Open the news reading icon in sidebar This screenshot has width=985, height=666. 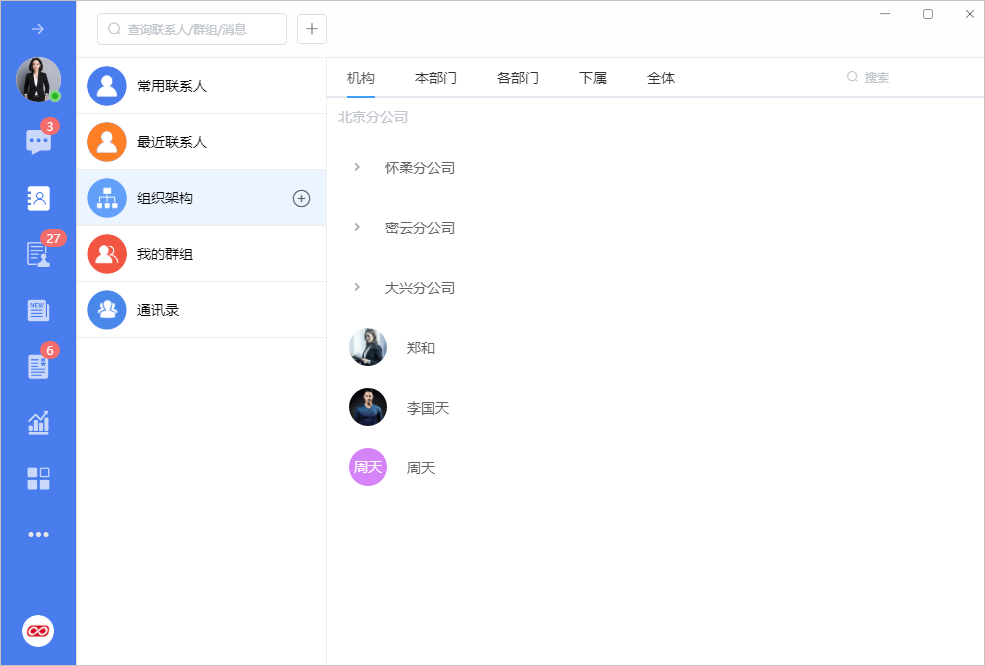pyautogui.click(x=38, y=310)
